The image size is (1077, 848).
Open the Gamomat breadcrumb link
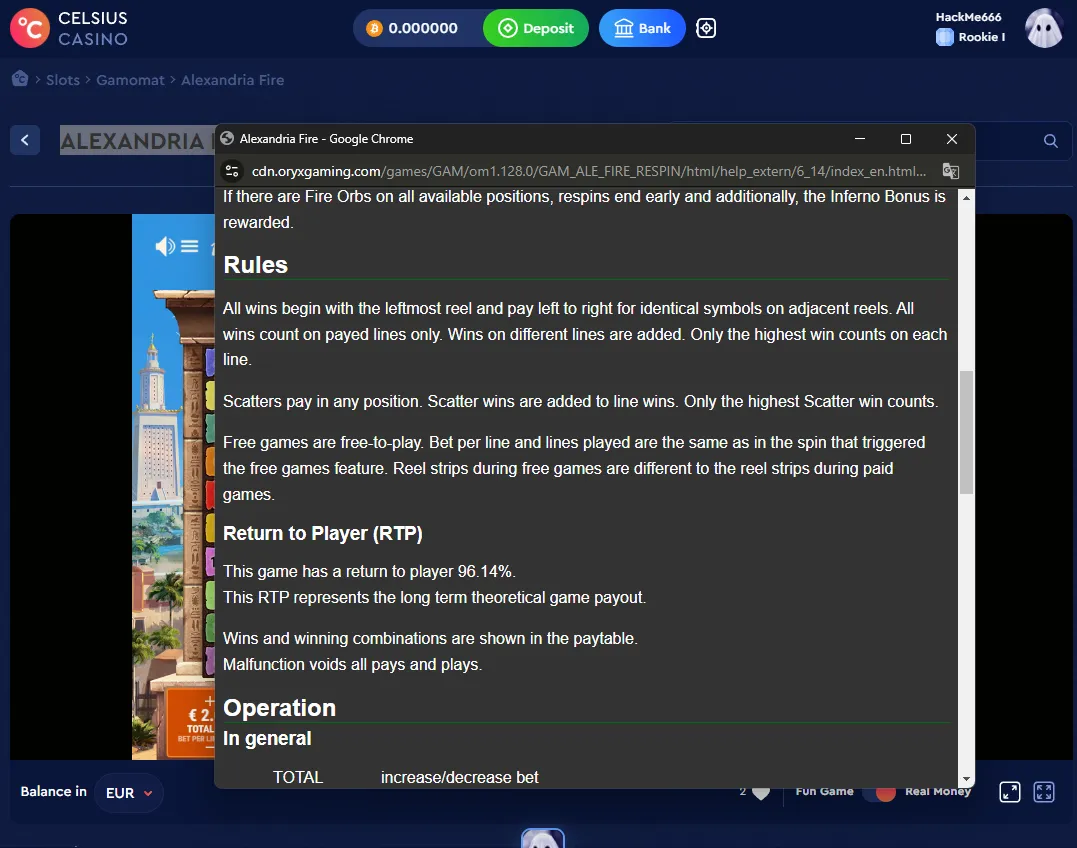coord(131,80)
